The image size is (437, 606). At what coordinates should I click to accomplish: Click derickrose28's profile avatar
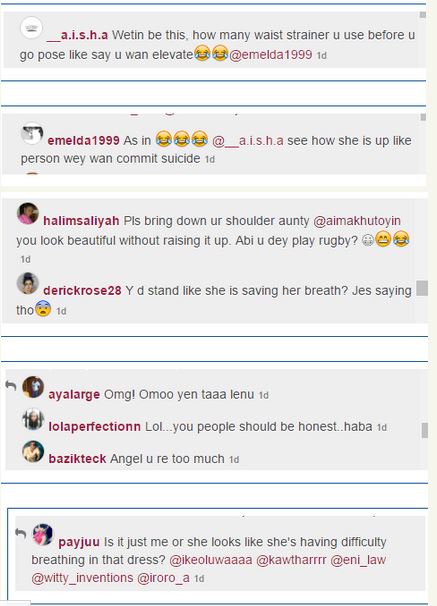coord(28,283)
